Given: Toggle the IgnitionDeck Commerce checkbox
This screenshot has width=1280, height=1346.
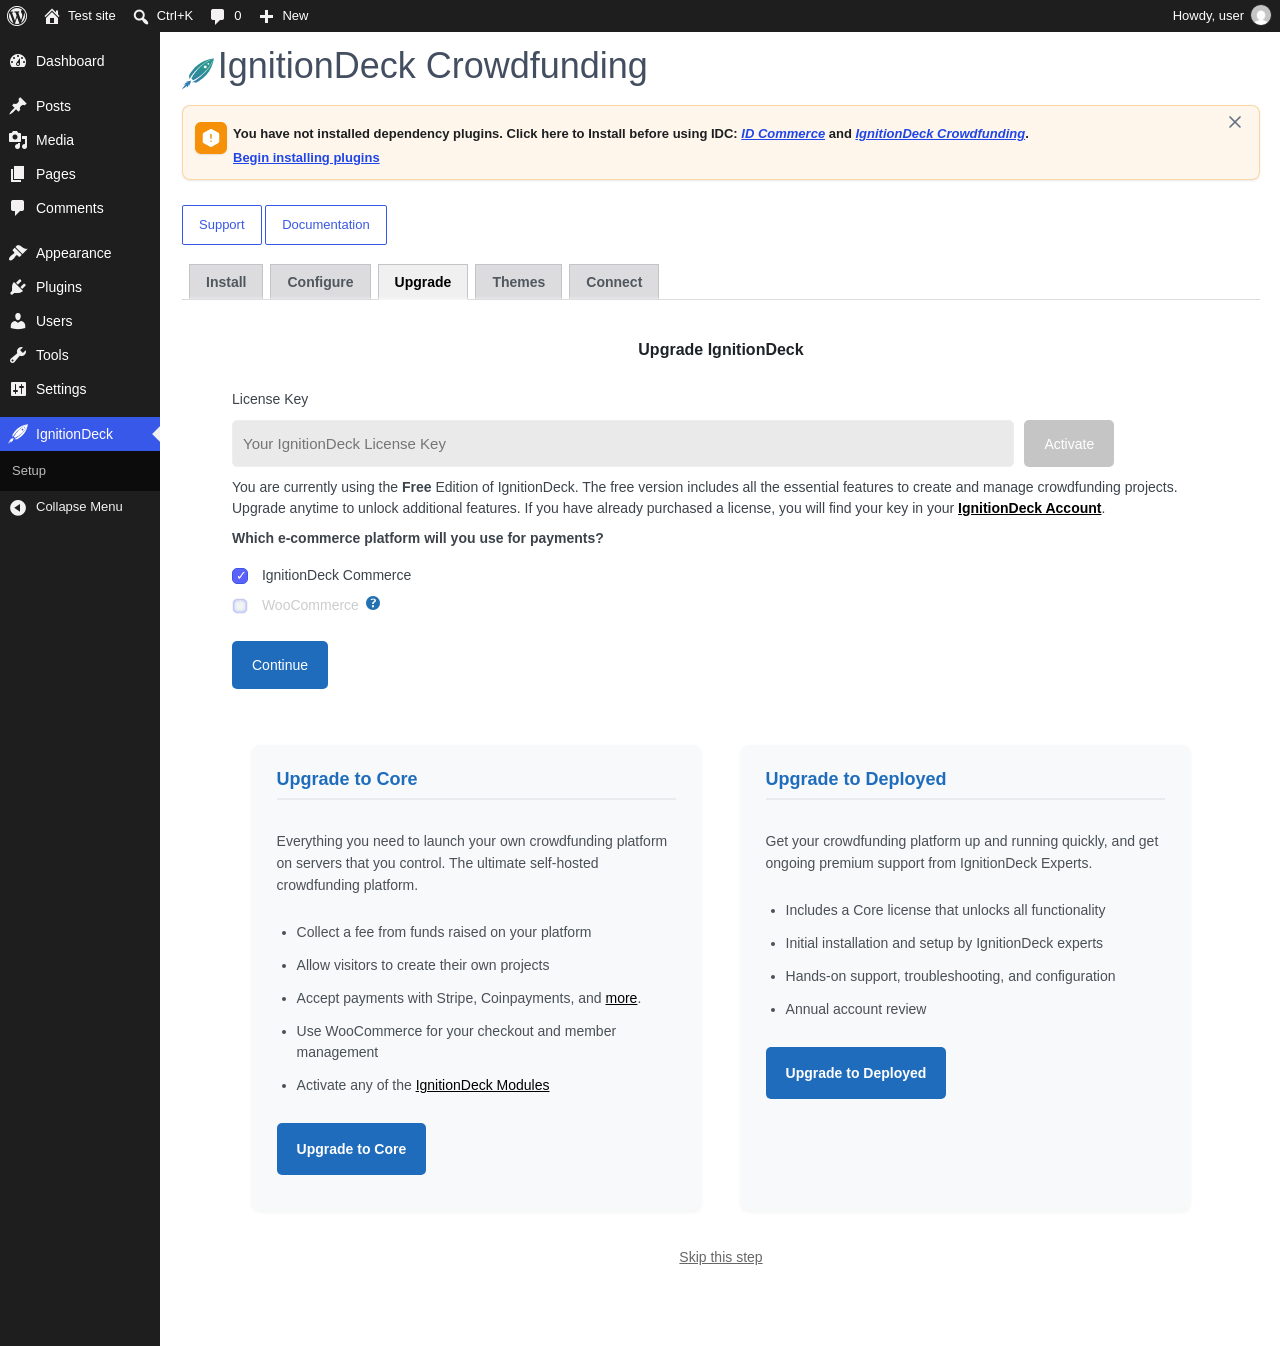Looking at the screenshot, I should point(240,576).
